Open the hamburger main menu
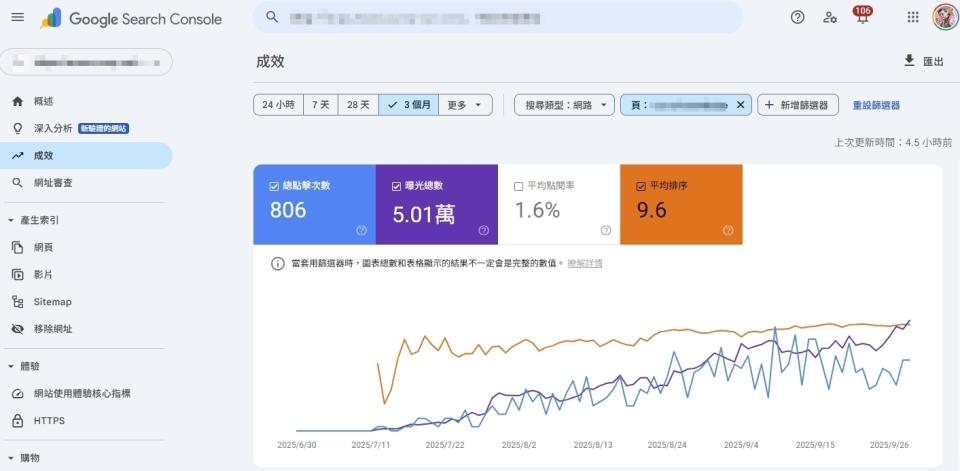Image resolution: width=960 pixels, height=471 pixels. click(17, 17)
